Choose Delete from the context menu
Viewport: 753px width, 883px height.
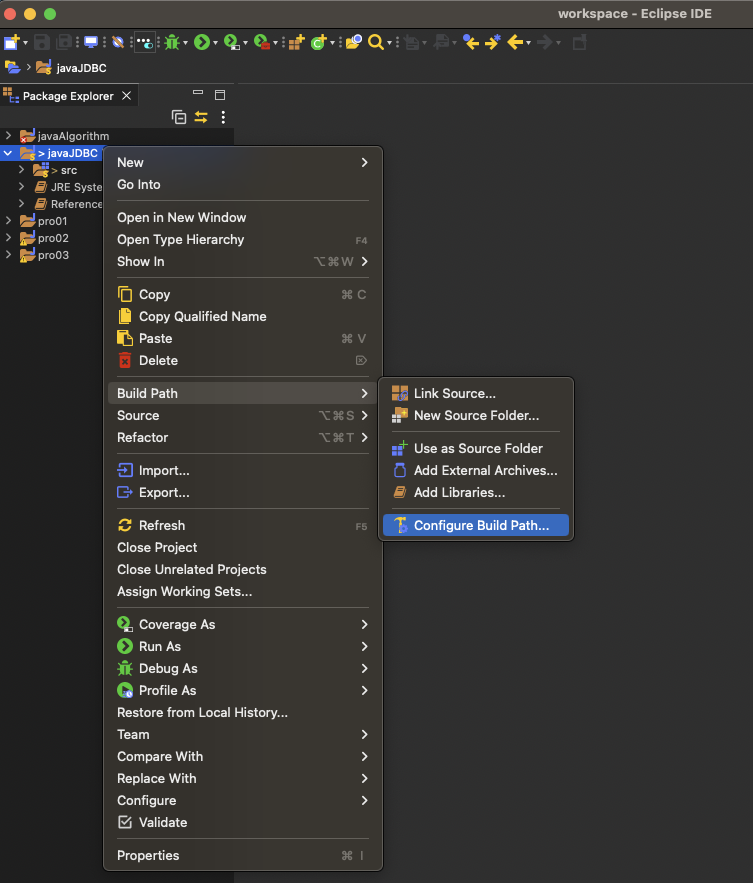point(243,360)
